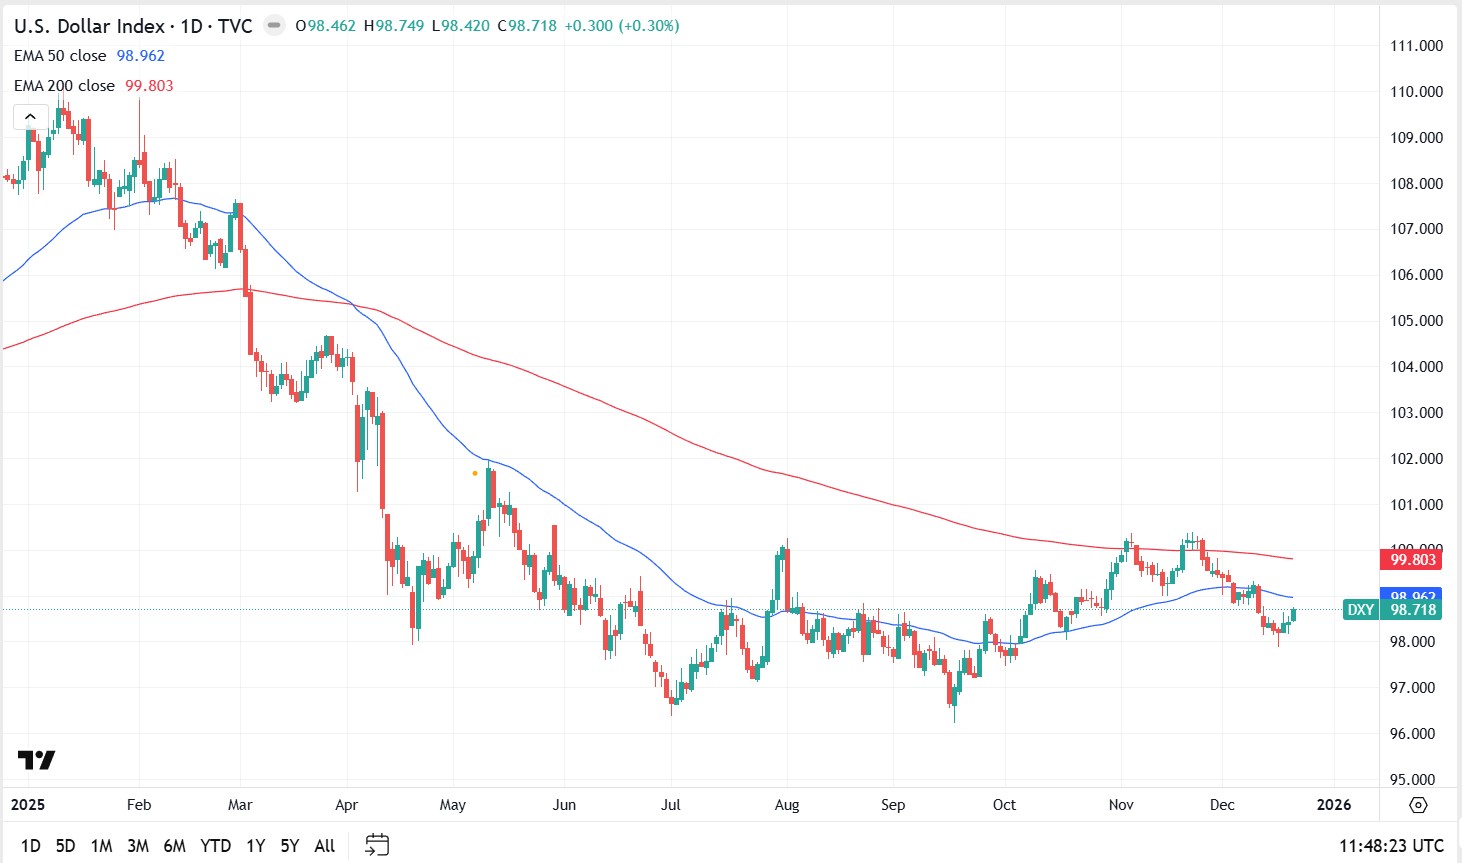The height and width of the screenshot is (863, 1462).
Task: Open the Go-to-date calendar icon
Action: point(377,845)
